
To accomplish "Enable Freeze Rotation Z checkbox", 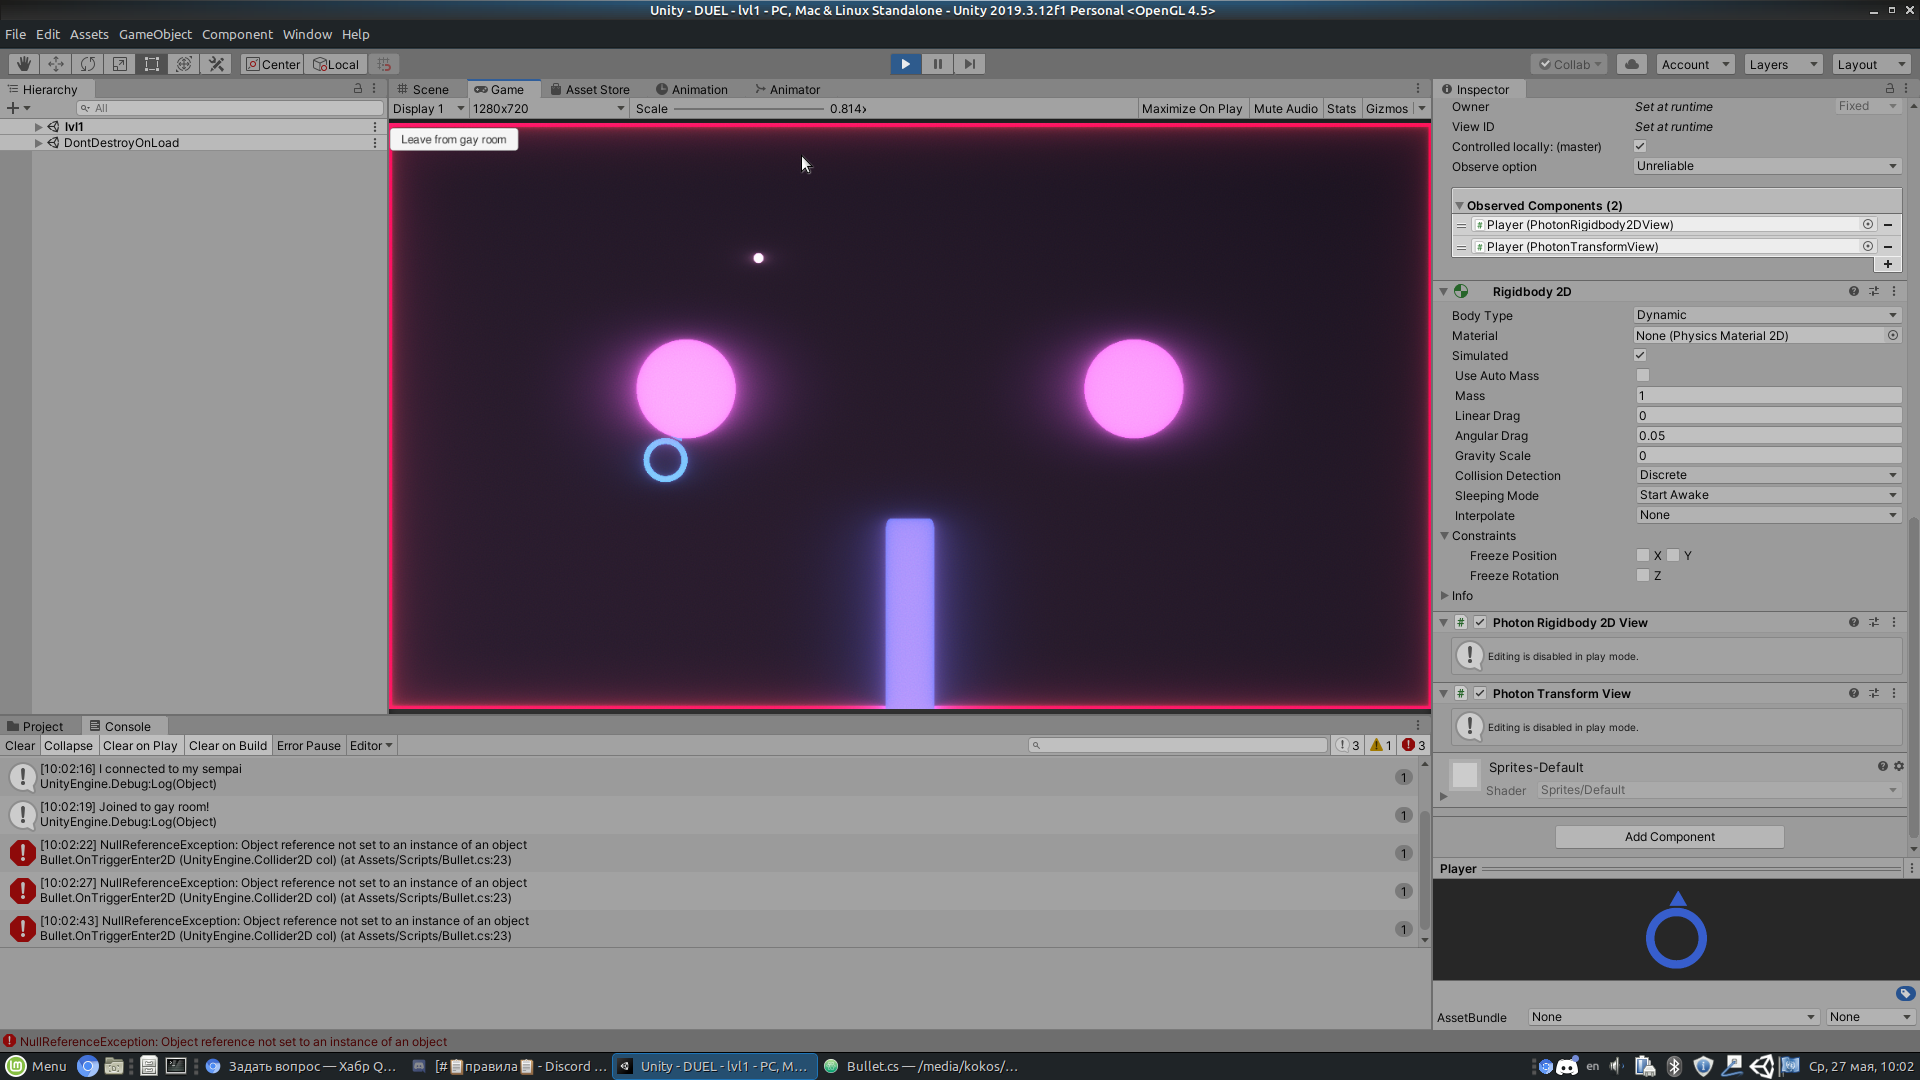I will coord(1643,575).
